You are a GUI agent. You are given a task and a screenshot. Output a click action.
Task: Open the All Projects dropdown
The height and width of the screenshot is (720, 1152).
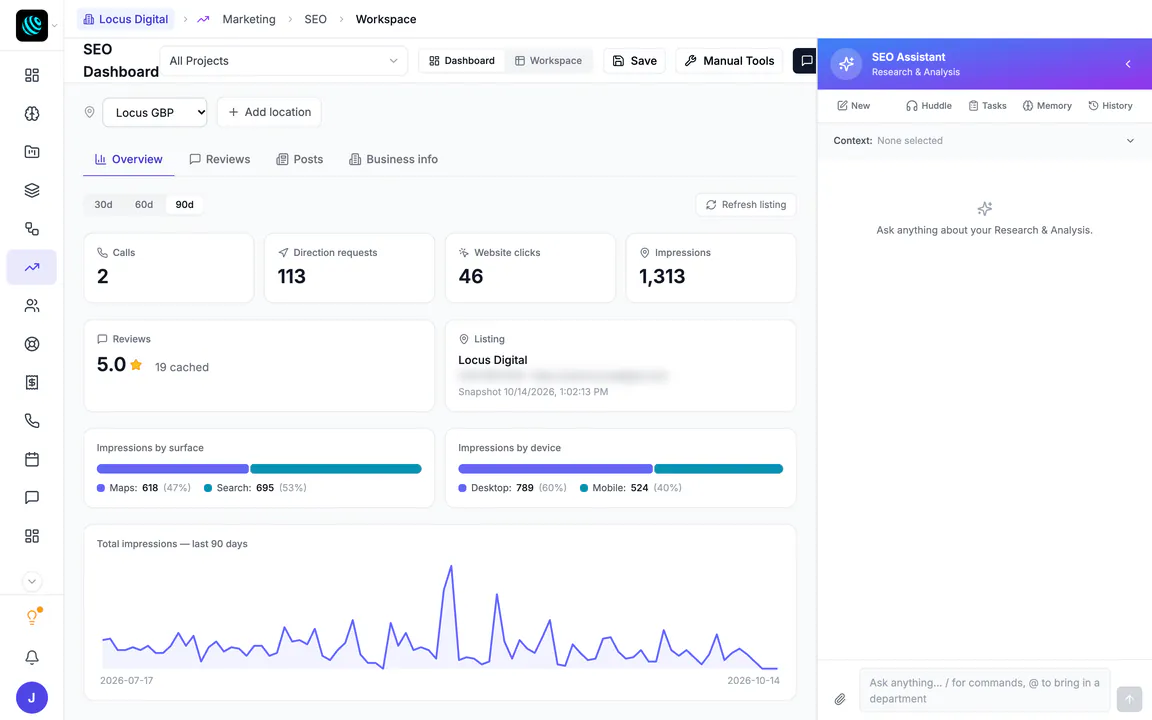coord(284,61)
